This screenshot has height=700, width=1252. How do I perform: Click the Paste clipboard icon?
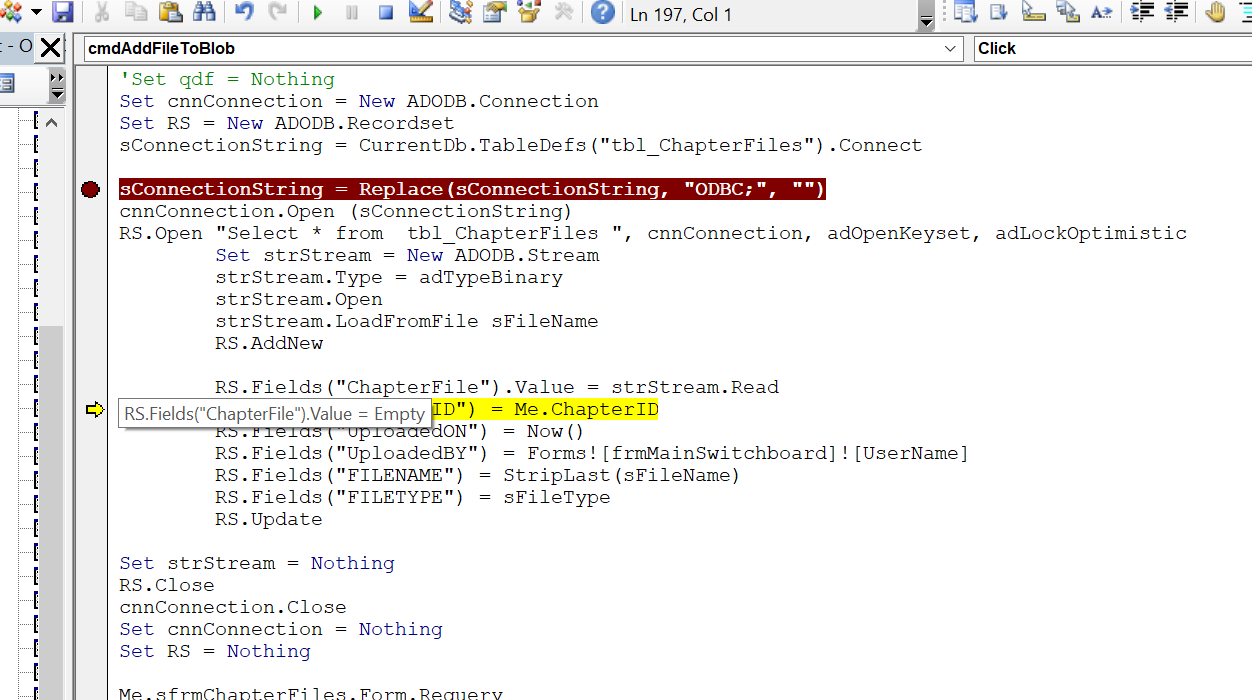click(x=170, y=13)
